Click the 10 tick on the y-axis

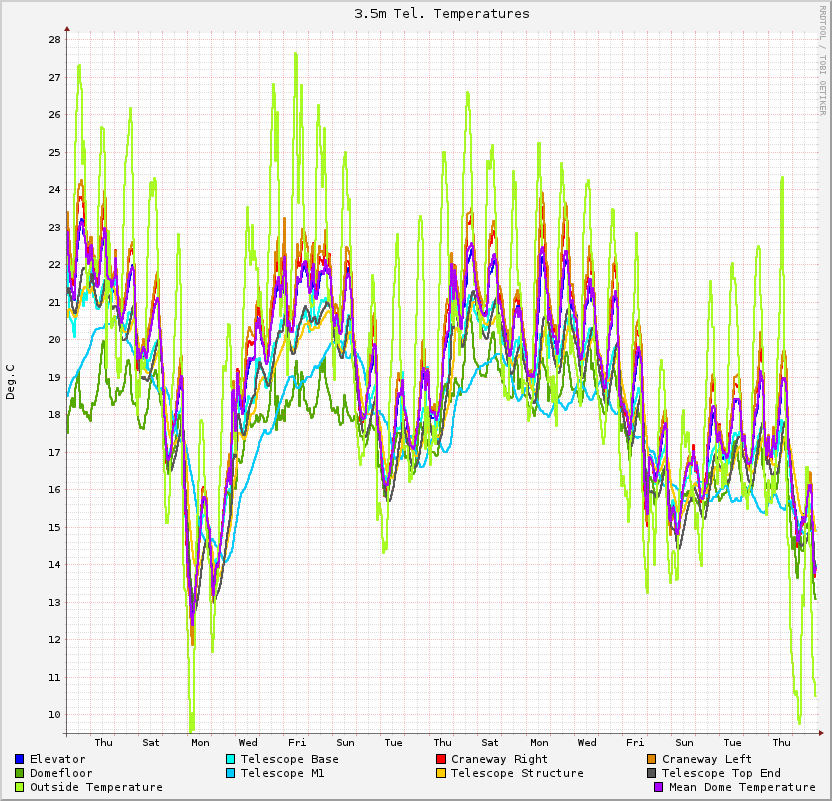[x=53, y=715]
